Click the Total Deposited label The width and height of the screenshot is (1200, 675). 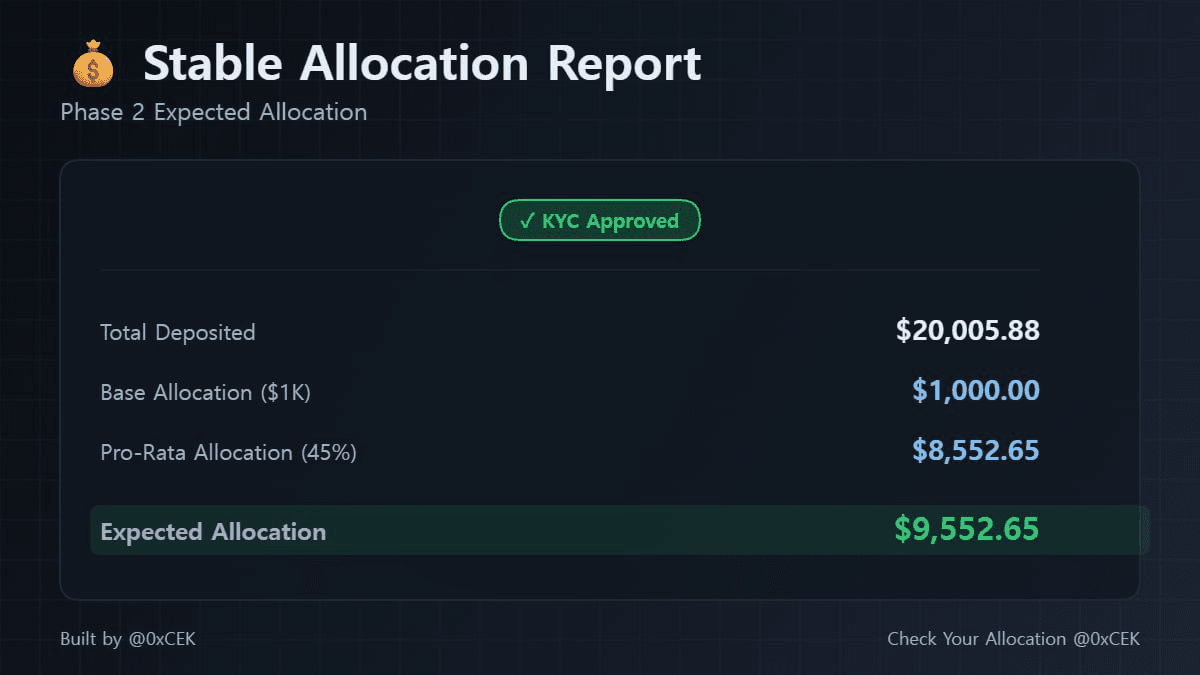point(178,332)
